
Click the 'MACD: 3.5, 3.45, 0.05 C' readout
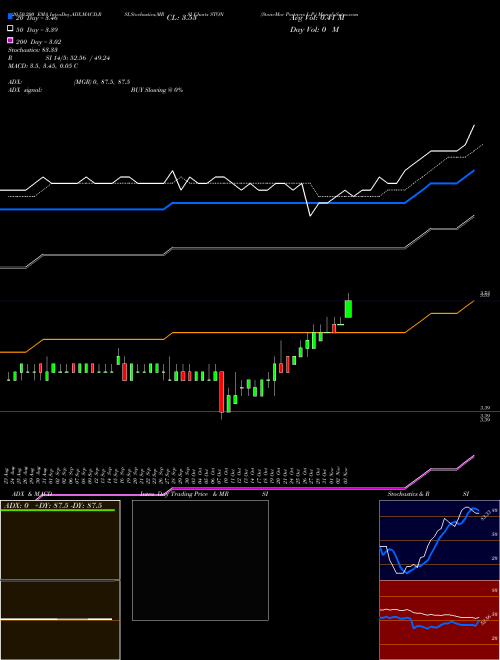43,66
